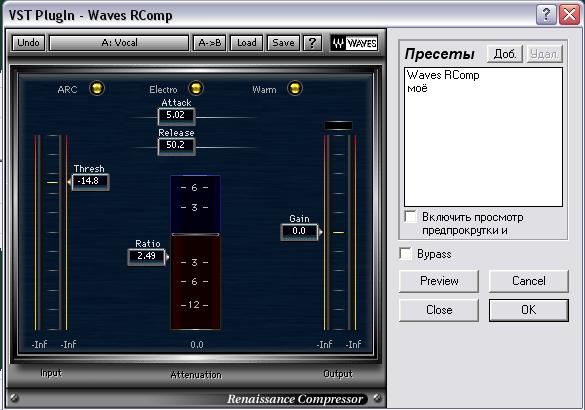Image resolution: width=585 pixels, height=410 pixels.
Task: Click the attenuation meter display
Action: coord(195,252)
